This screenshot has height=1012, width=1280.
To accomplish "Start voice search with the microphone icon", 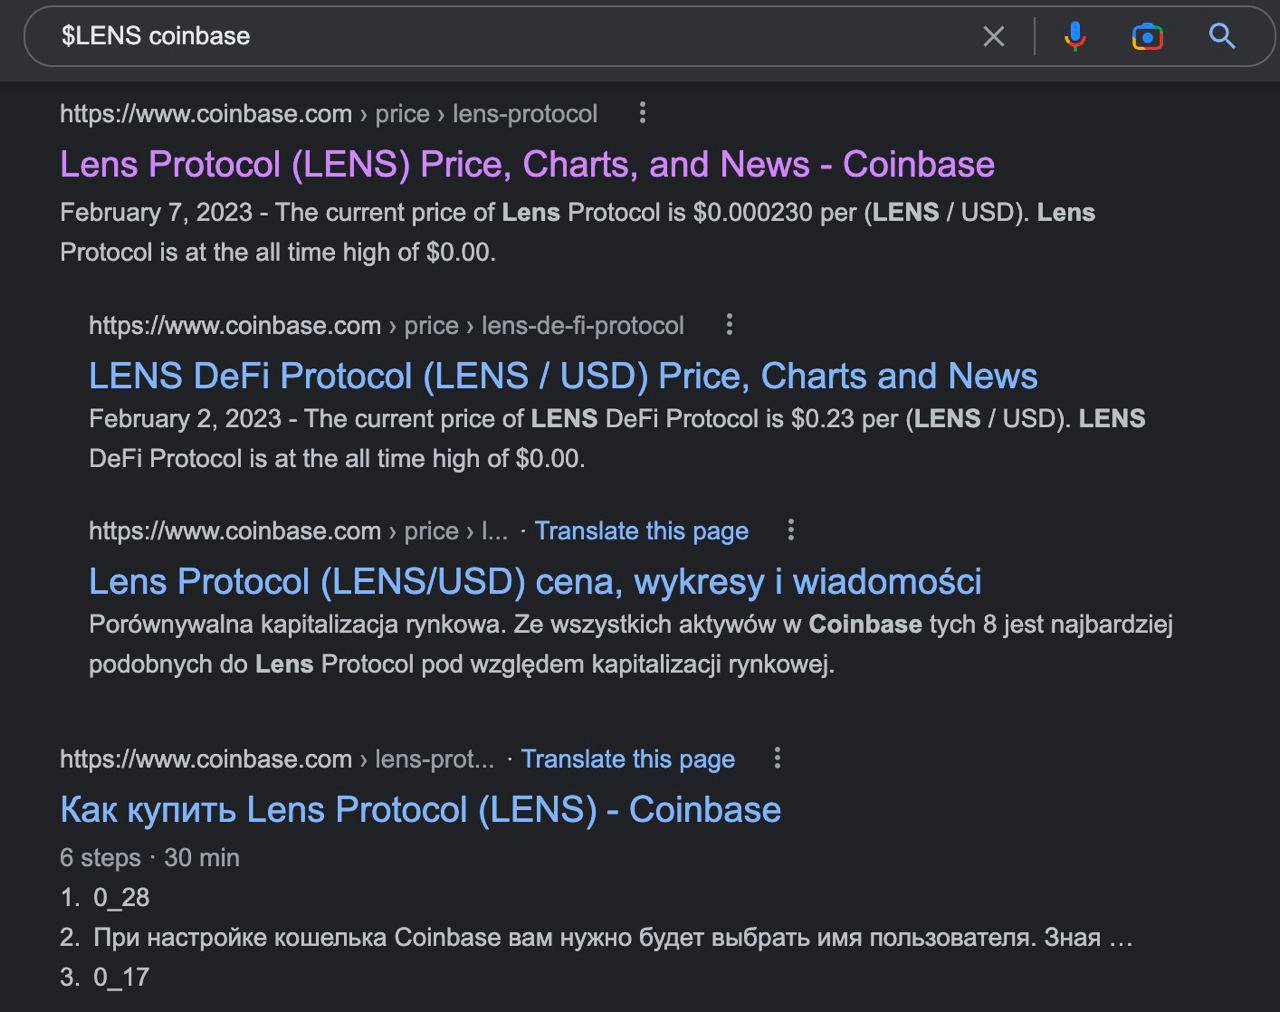I will 1075,37.
